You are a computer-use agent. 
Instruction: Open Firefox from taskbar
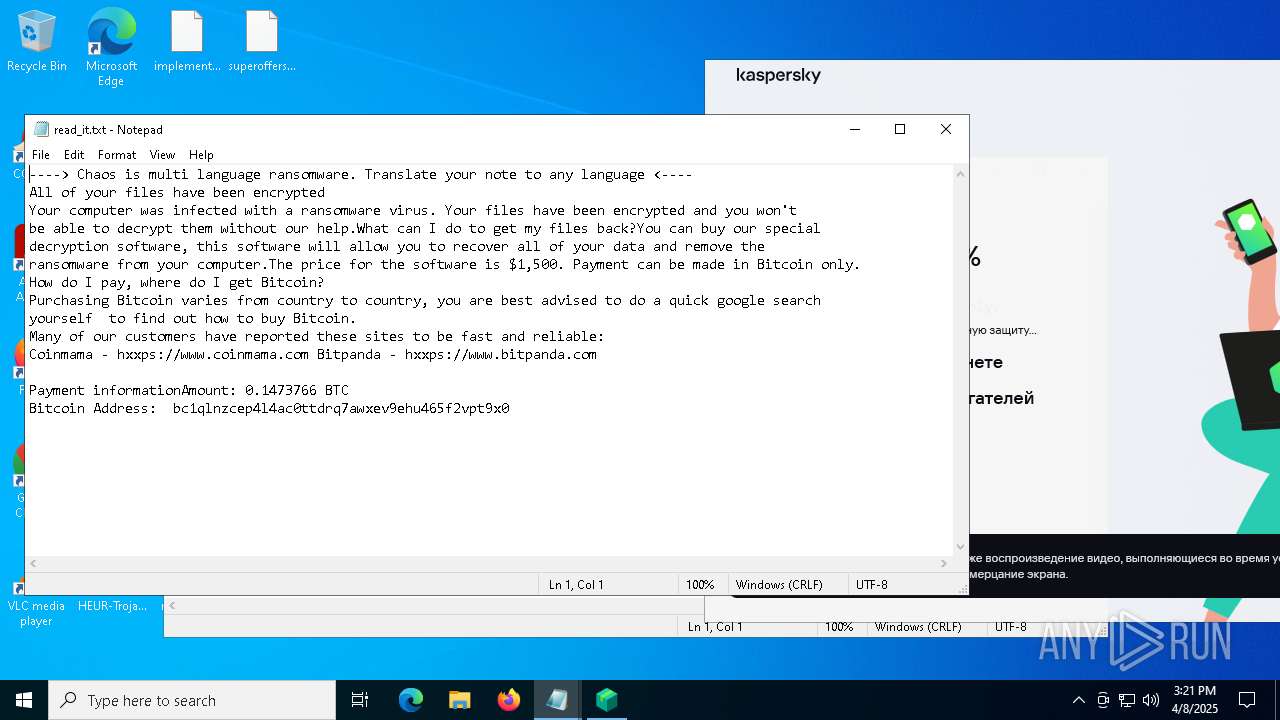click(x=509, y=700)
